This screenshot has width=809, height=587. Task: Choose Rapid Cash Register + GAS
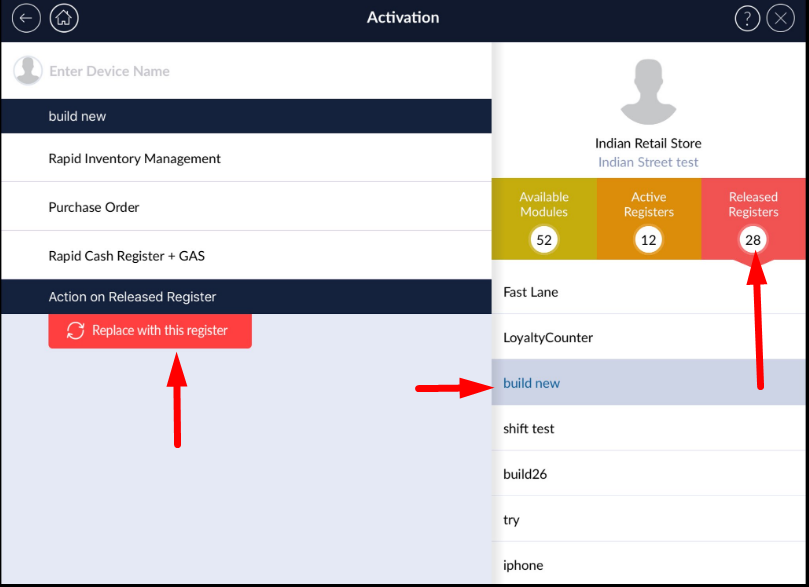tap(126, 256)
